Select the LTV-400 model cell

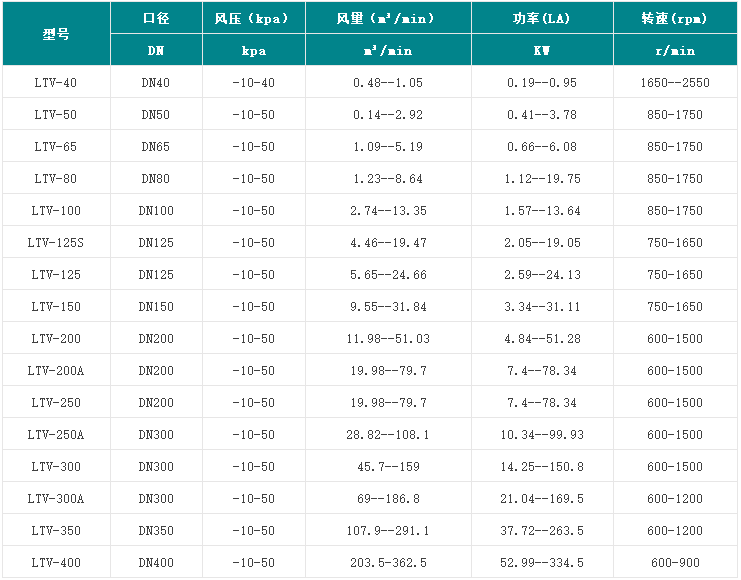(x=56, y=563)
